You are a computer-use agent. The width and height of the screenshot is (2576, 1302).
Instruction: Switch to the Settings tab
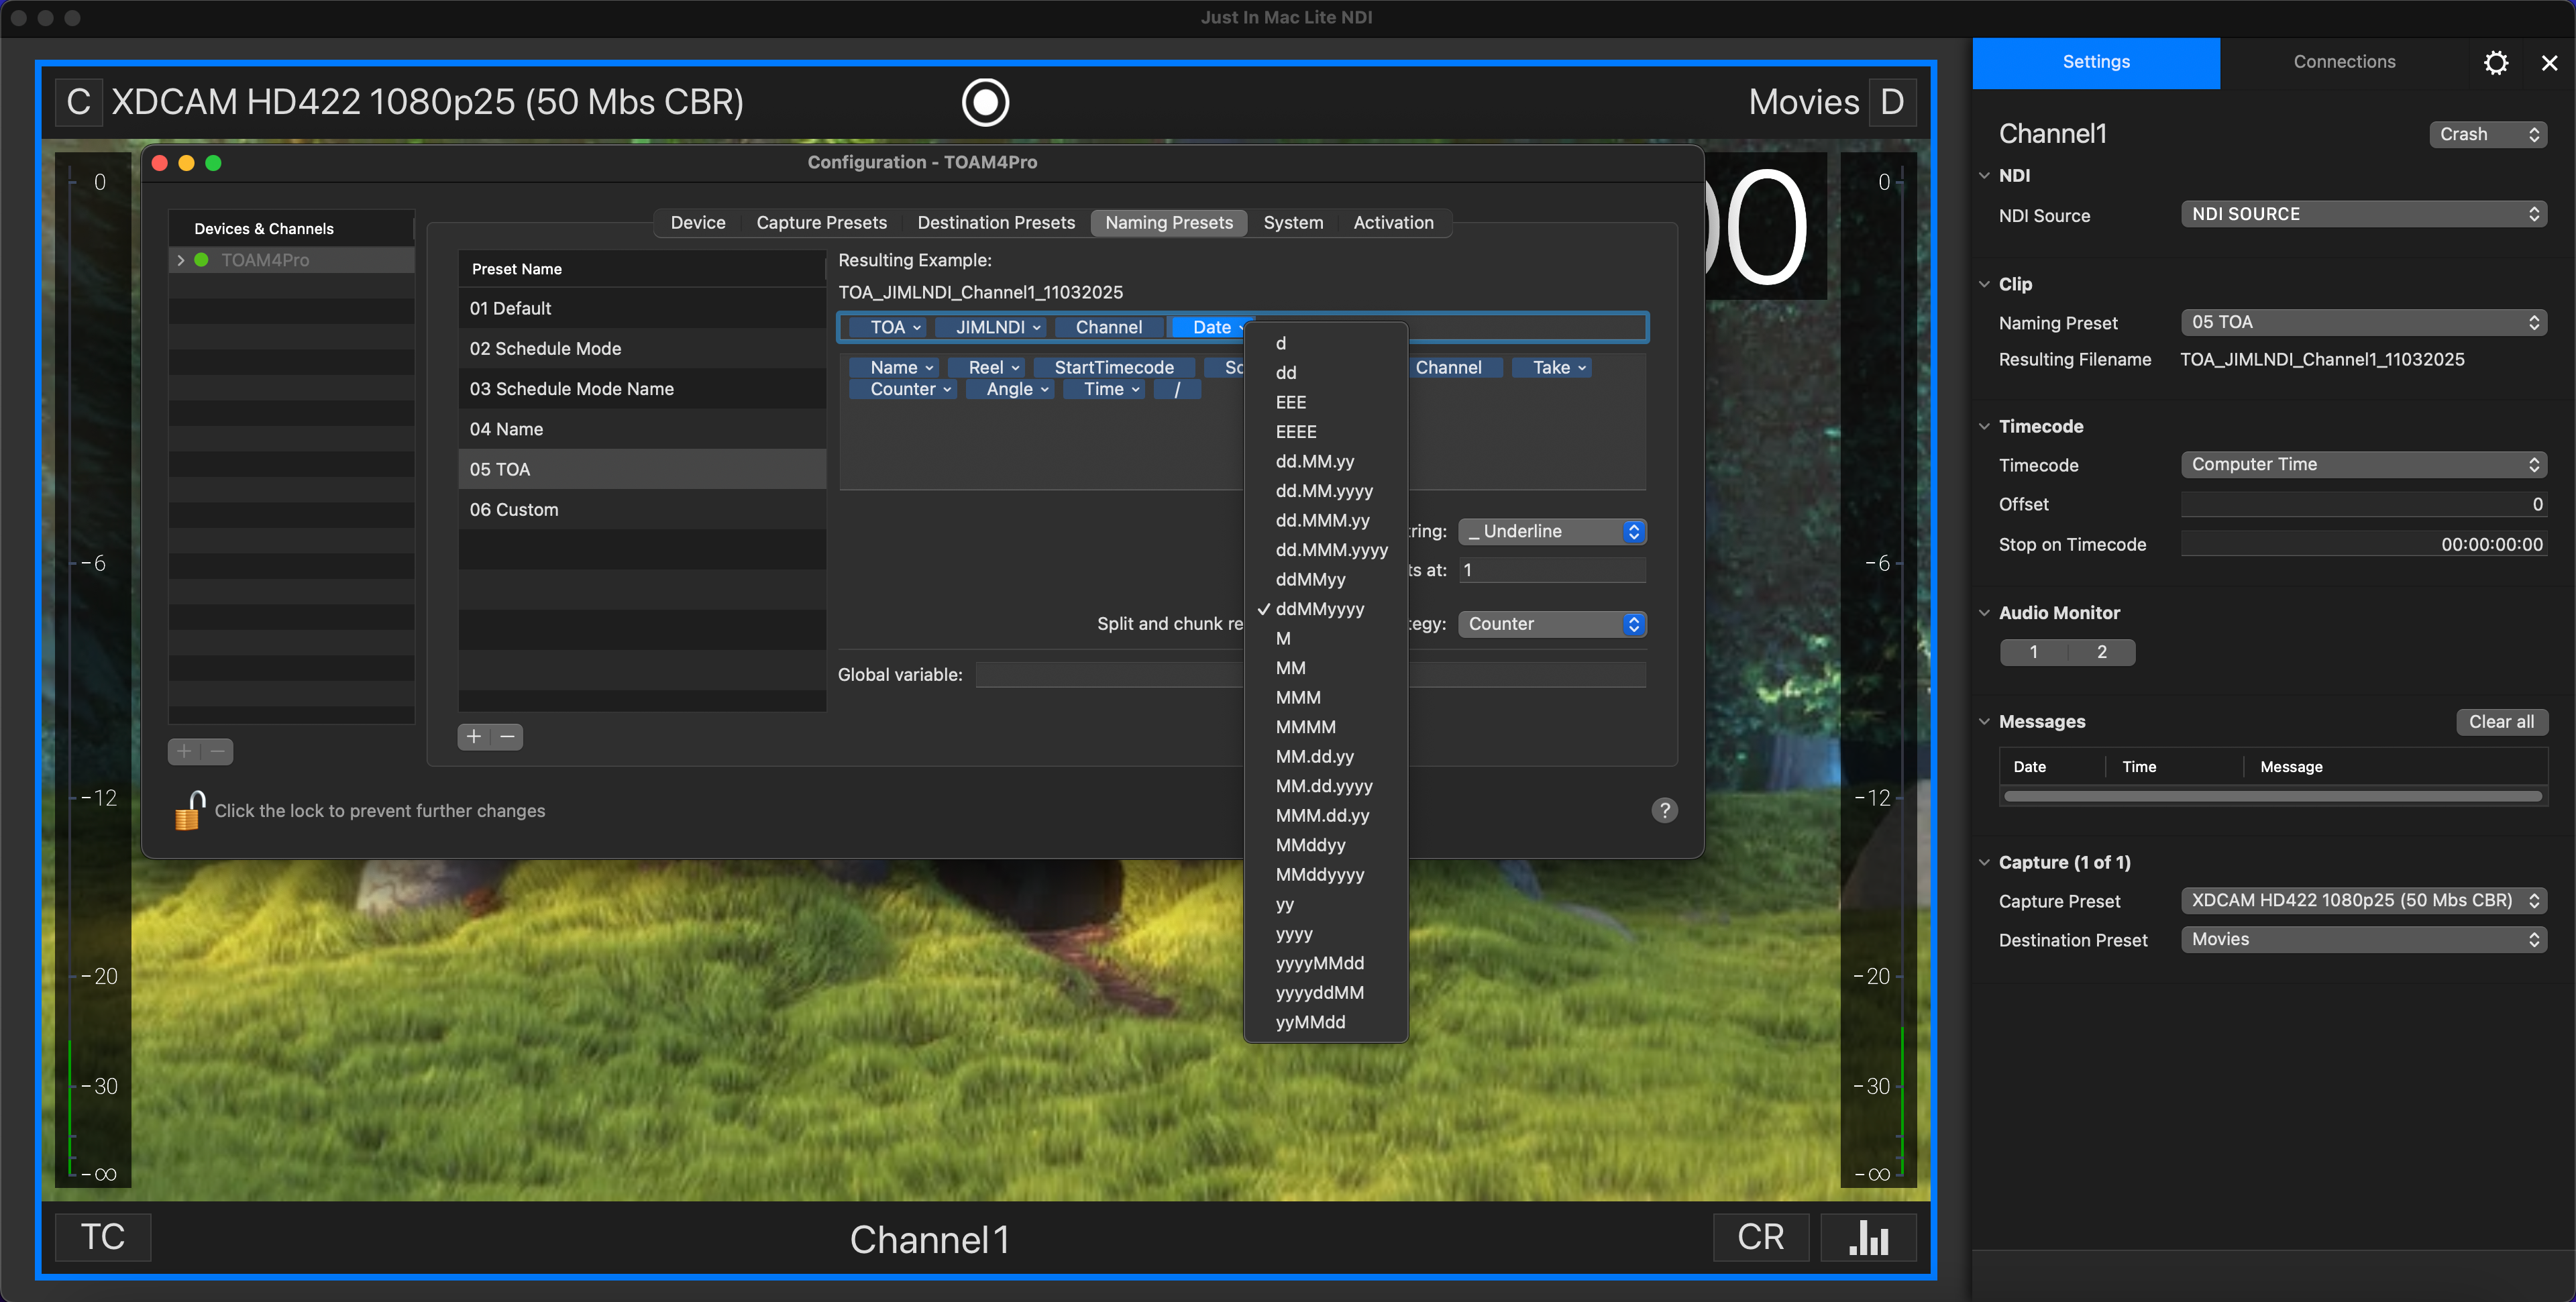[2096, 62]
